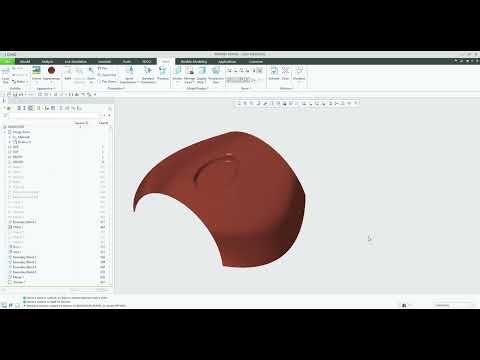480x360 pixels.
Task: Click the model tree search field
Action: click(55, 115)
